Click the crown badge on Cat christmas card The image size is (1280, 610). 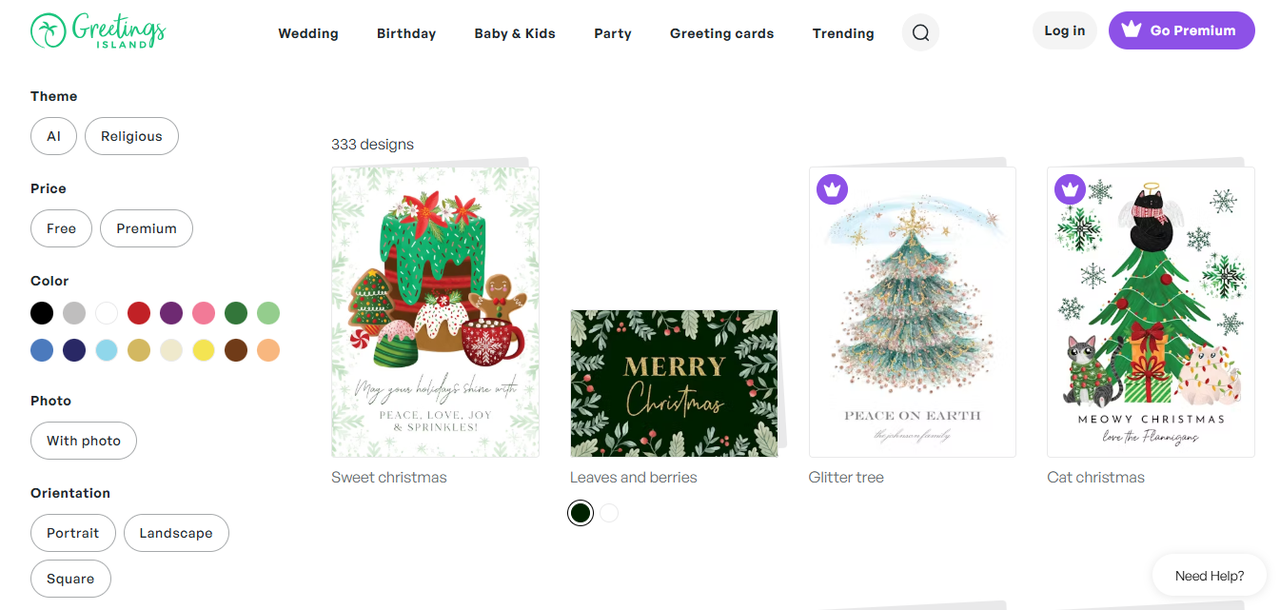pos(1070,188)
